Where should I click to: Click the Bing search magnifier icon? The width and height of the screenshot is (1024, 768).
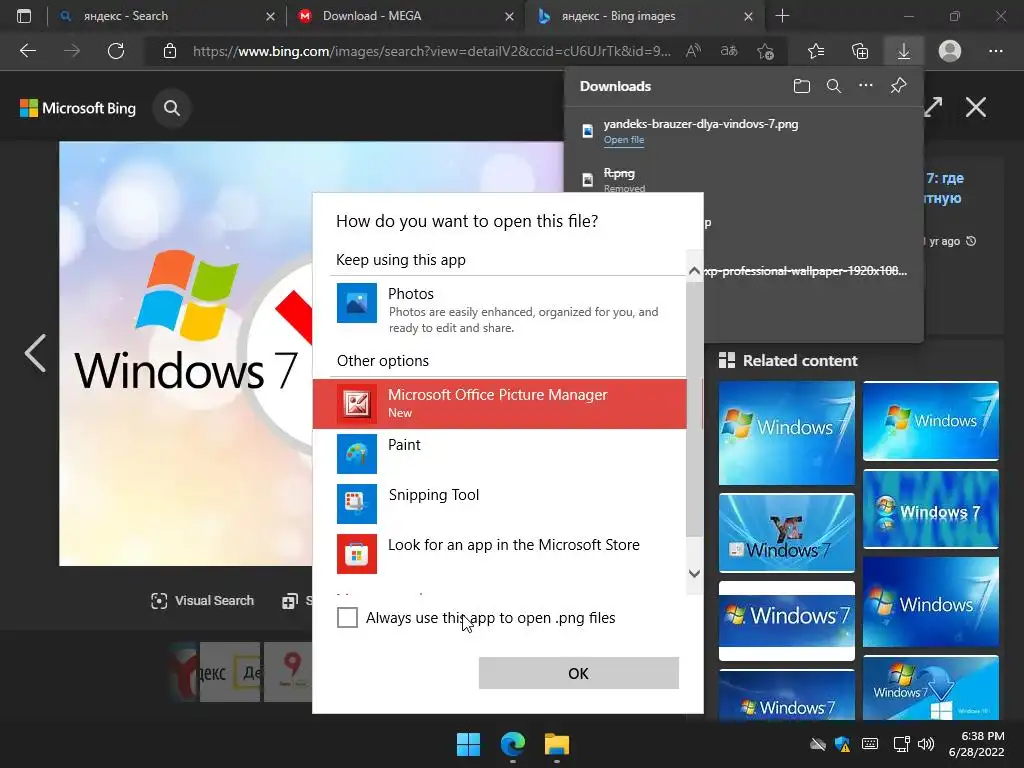click(172, 108)
